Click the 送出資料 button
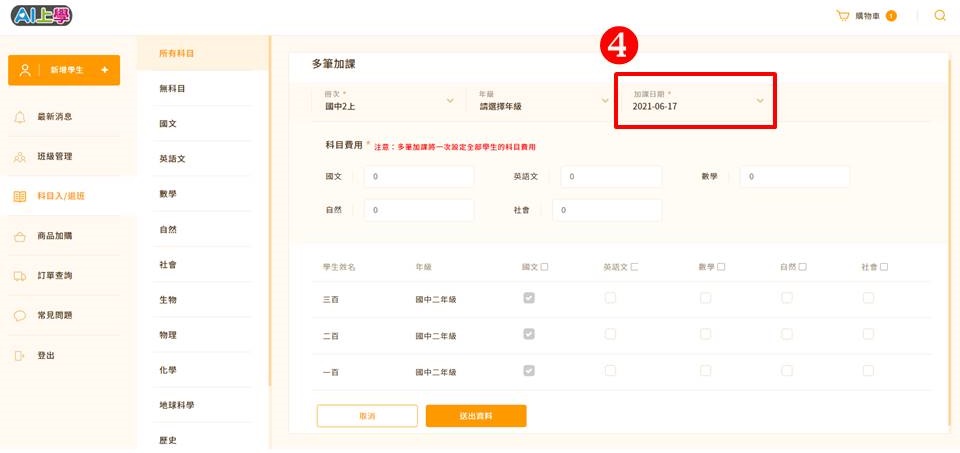 click(476, 416)
